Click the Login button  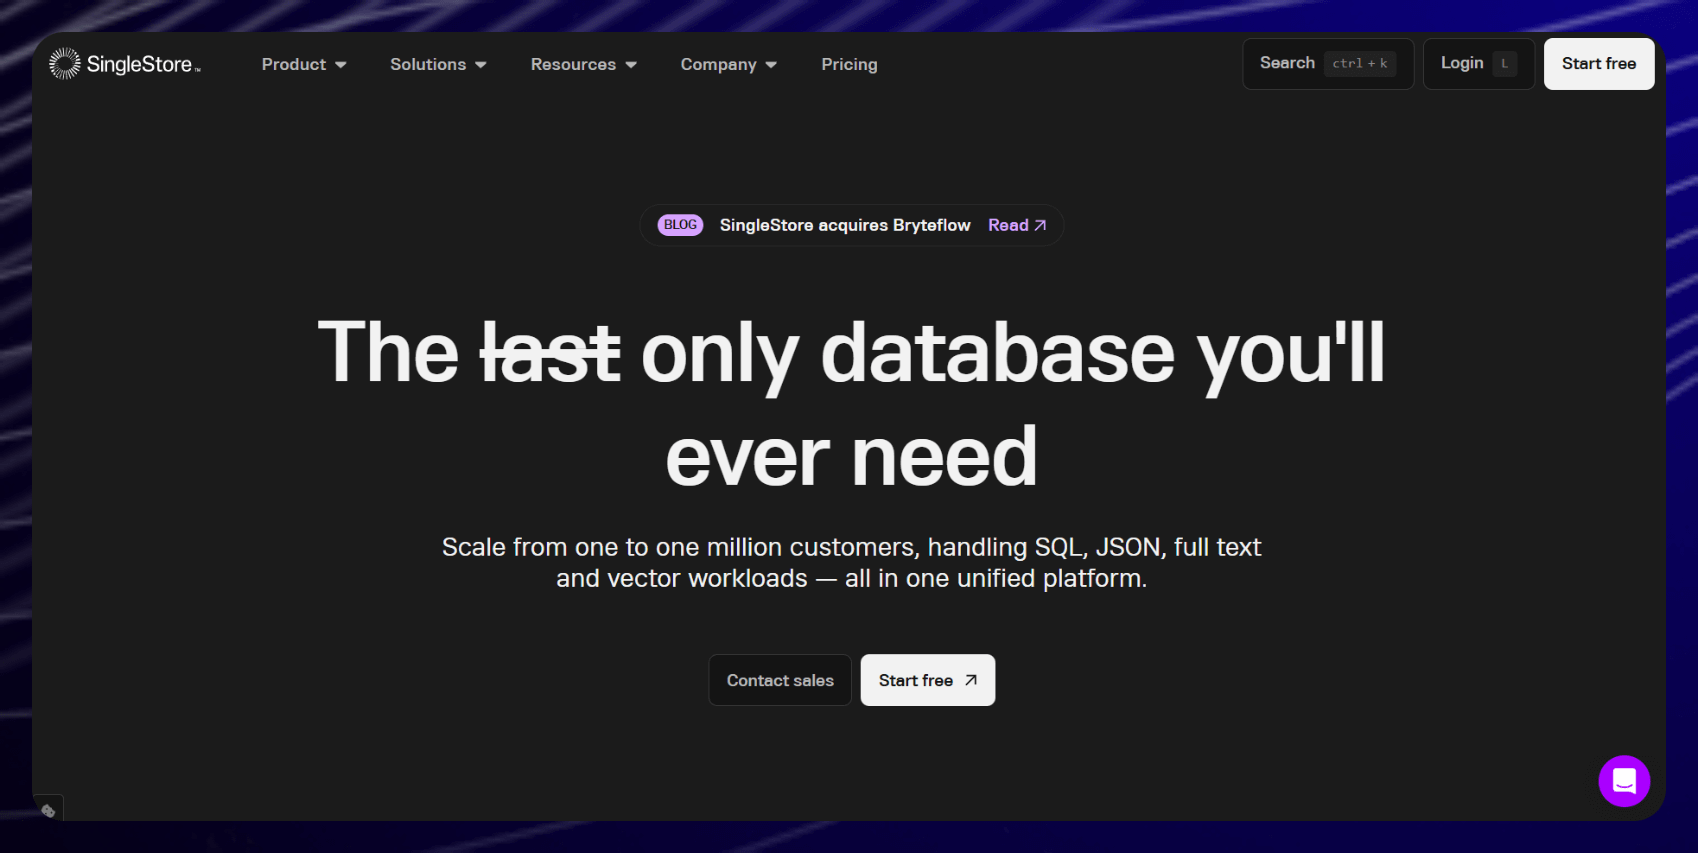point(1478,64)
